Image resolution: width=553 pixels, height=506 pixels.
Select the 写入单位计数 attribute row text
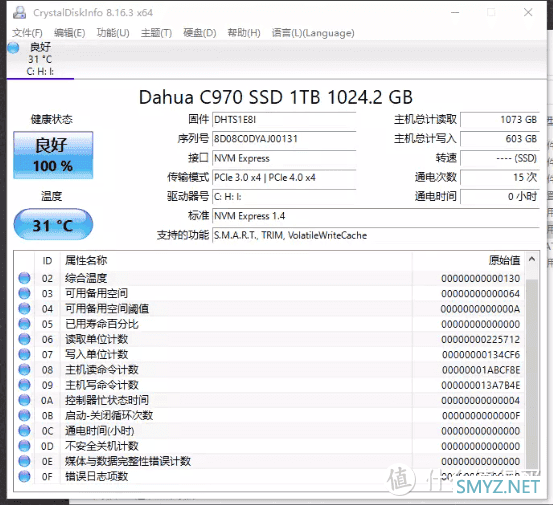pyautogui.click(x=96, y=354)
